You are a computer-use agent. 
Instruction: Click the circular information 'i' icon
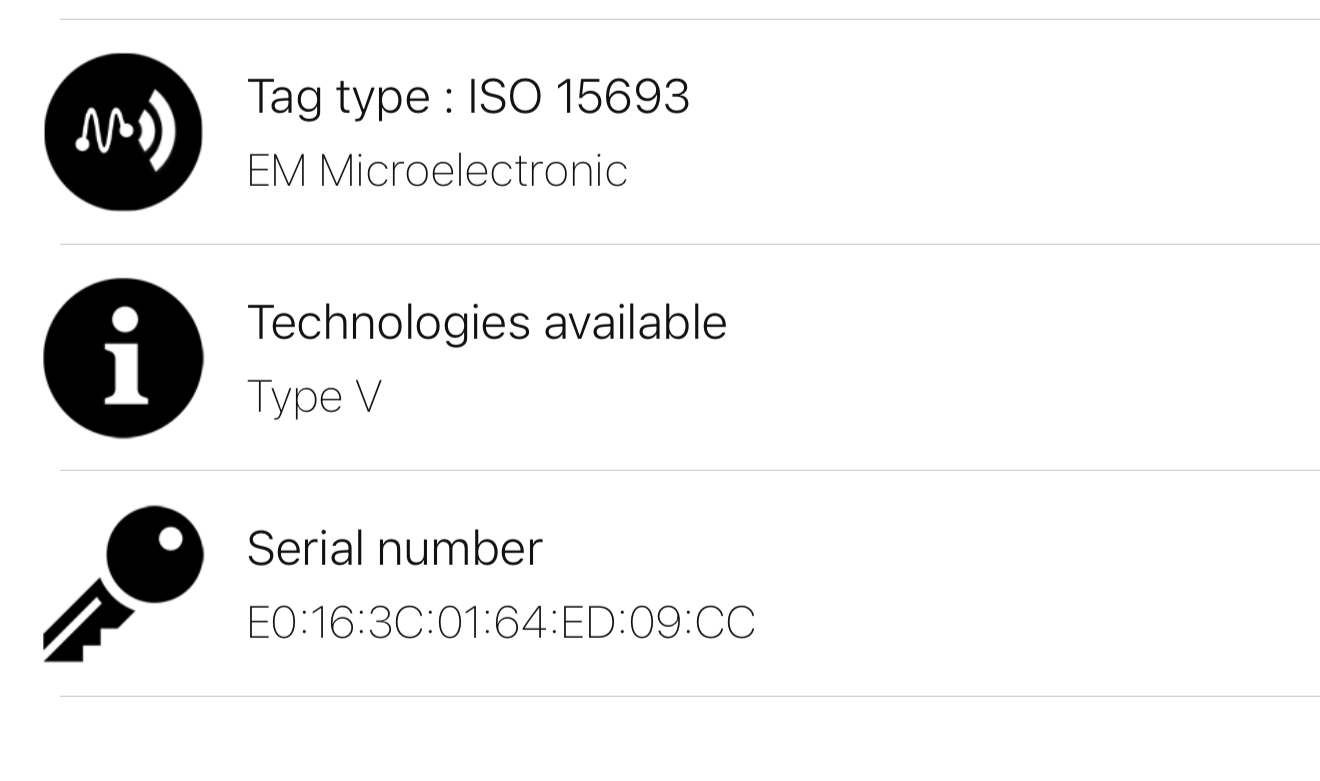point(123,358)
